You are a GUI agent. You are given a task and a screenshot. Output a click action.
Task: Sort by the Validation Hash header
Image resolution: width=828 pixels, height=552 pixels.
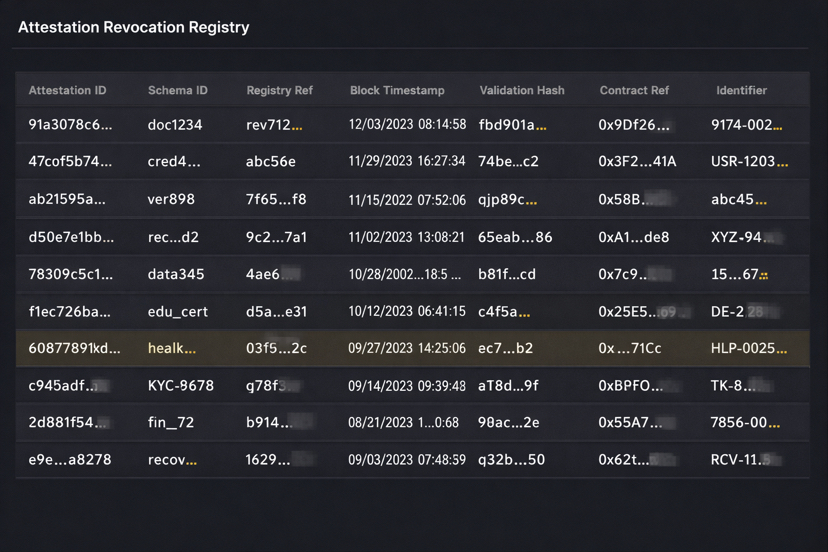click(521, 90)
